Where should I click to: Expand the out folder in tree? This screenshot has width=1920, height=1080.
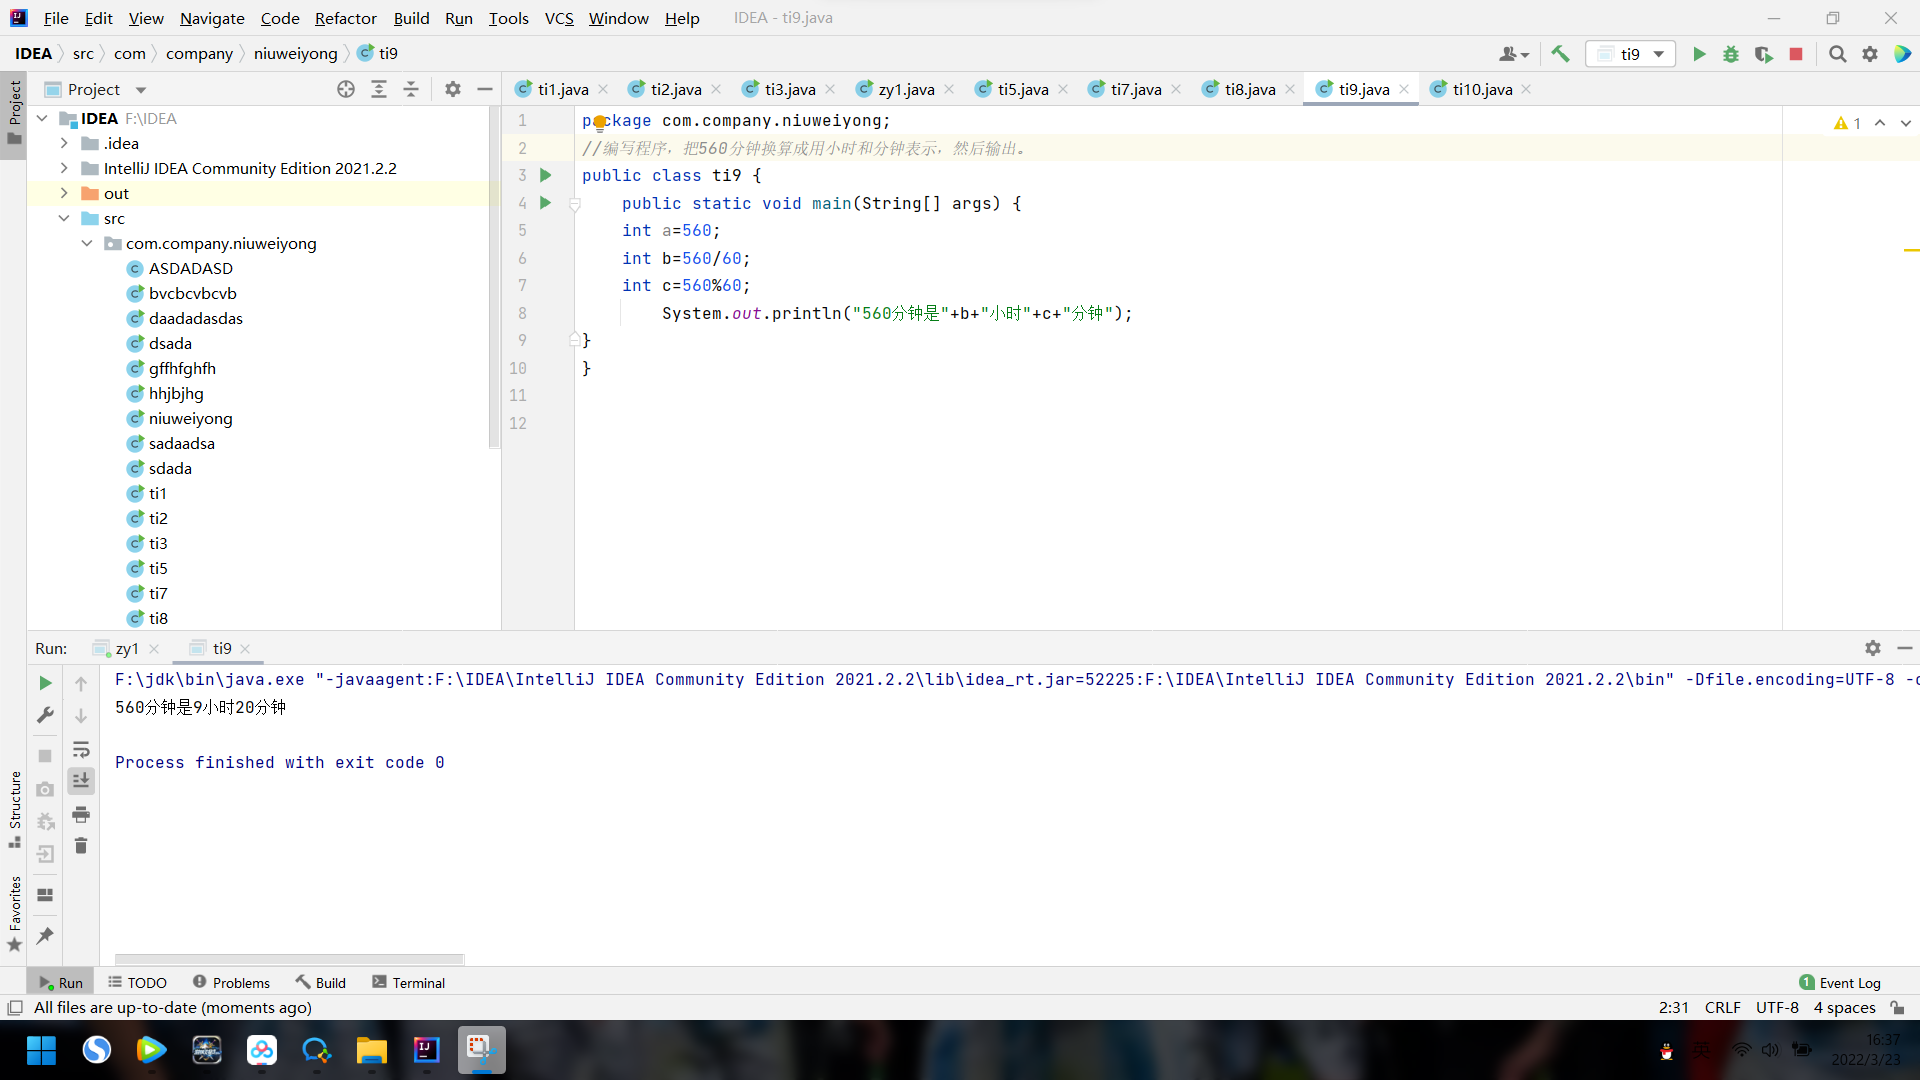tap(64, 193)
